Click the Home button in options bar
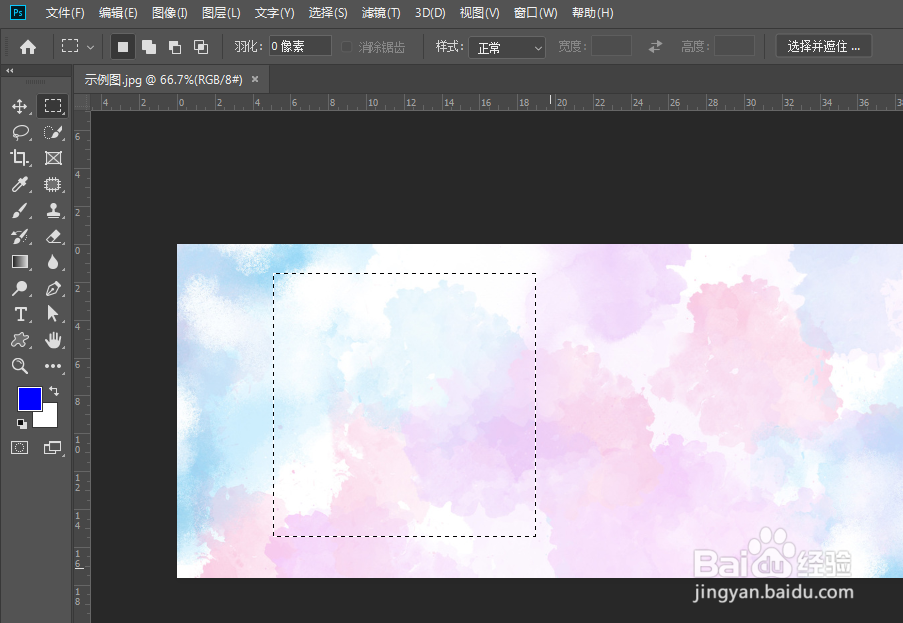The image size is (903, 623). click(28, 47)
